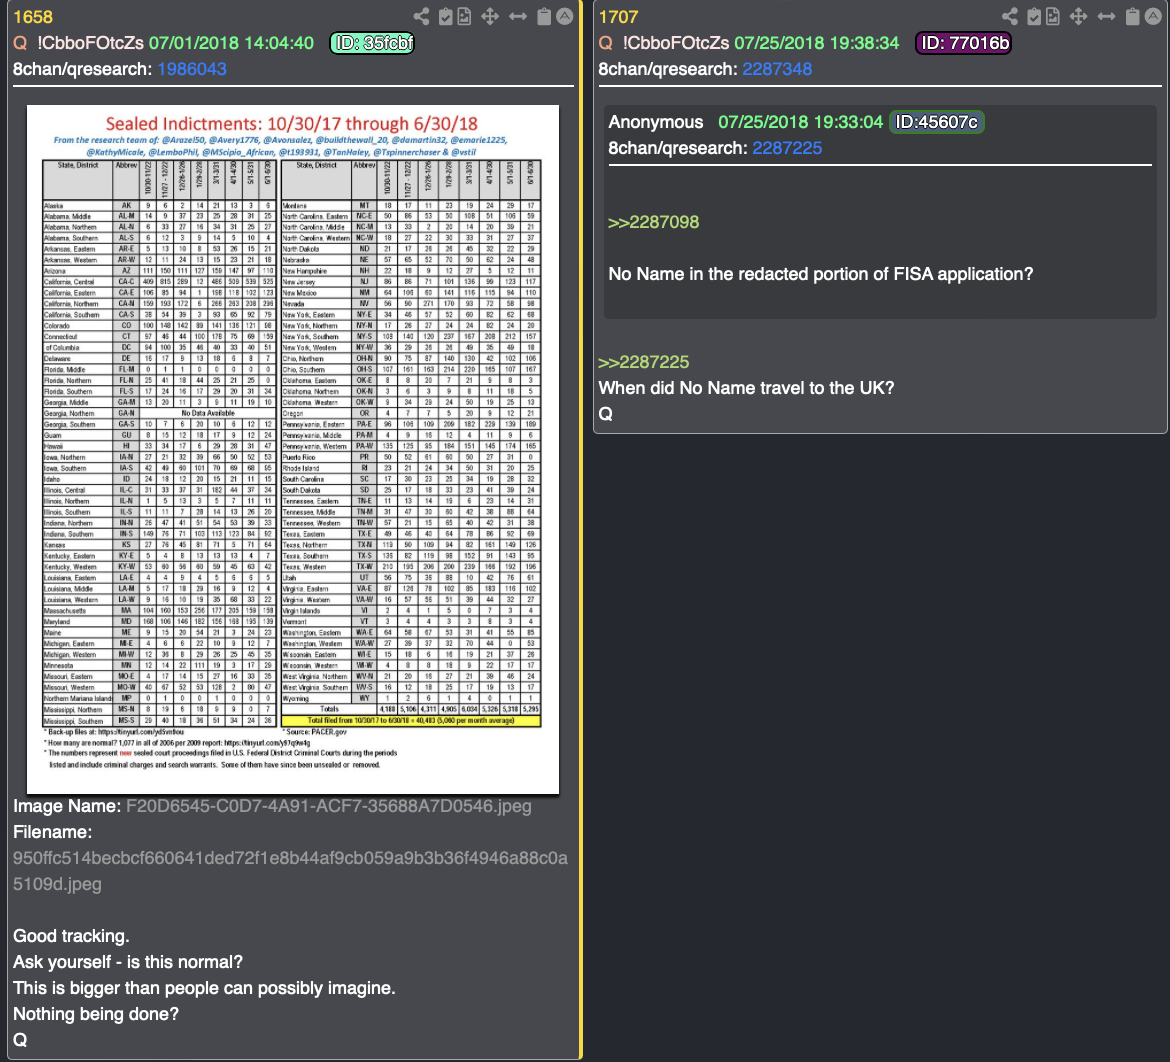The image size is (1170, 1062).
Task: Click the purple ID: 77016b badge
Action: click(964, 43)
